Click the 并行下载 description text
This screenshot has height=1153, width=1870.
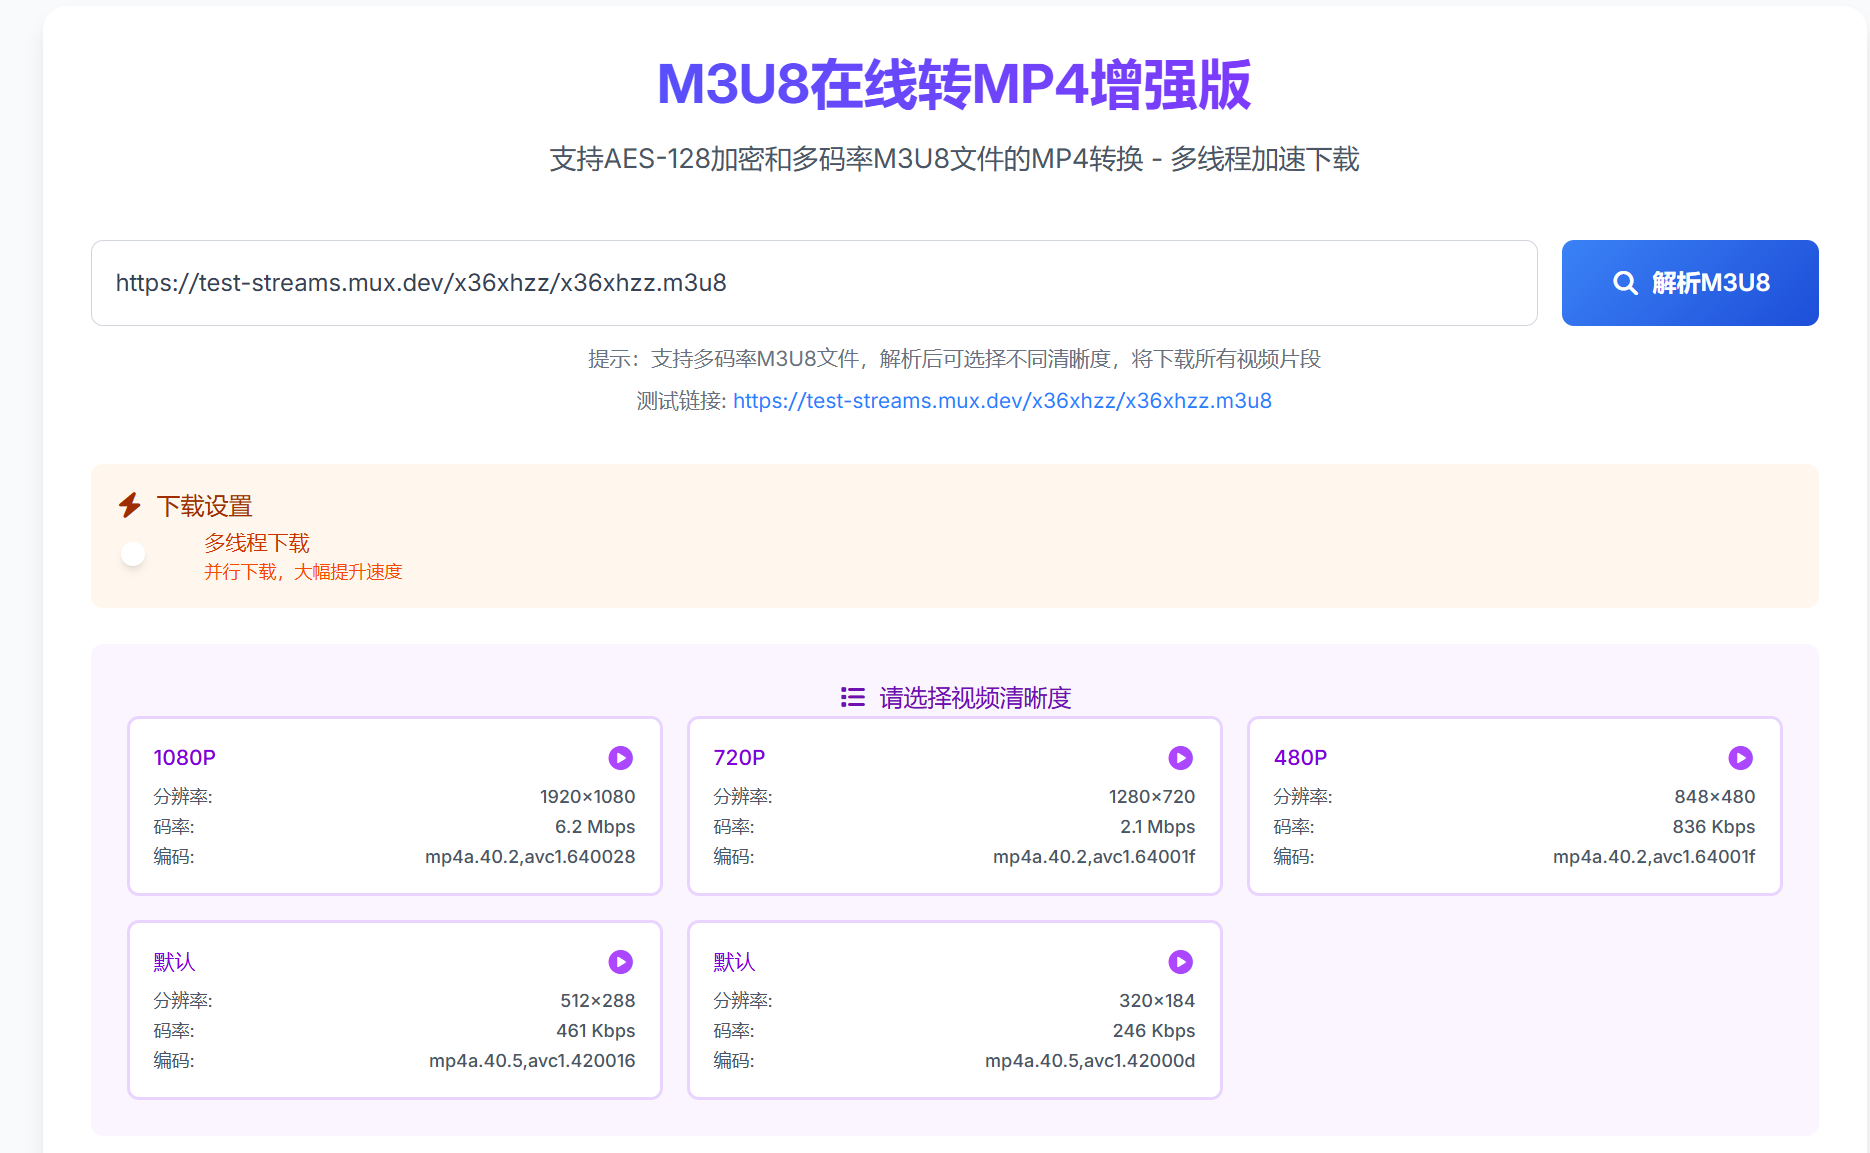pos(303,571)
